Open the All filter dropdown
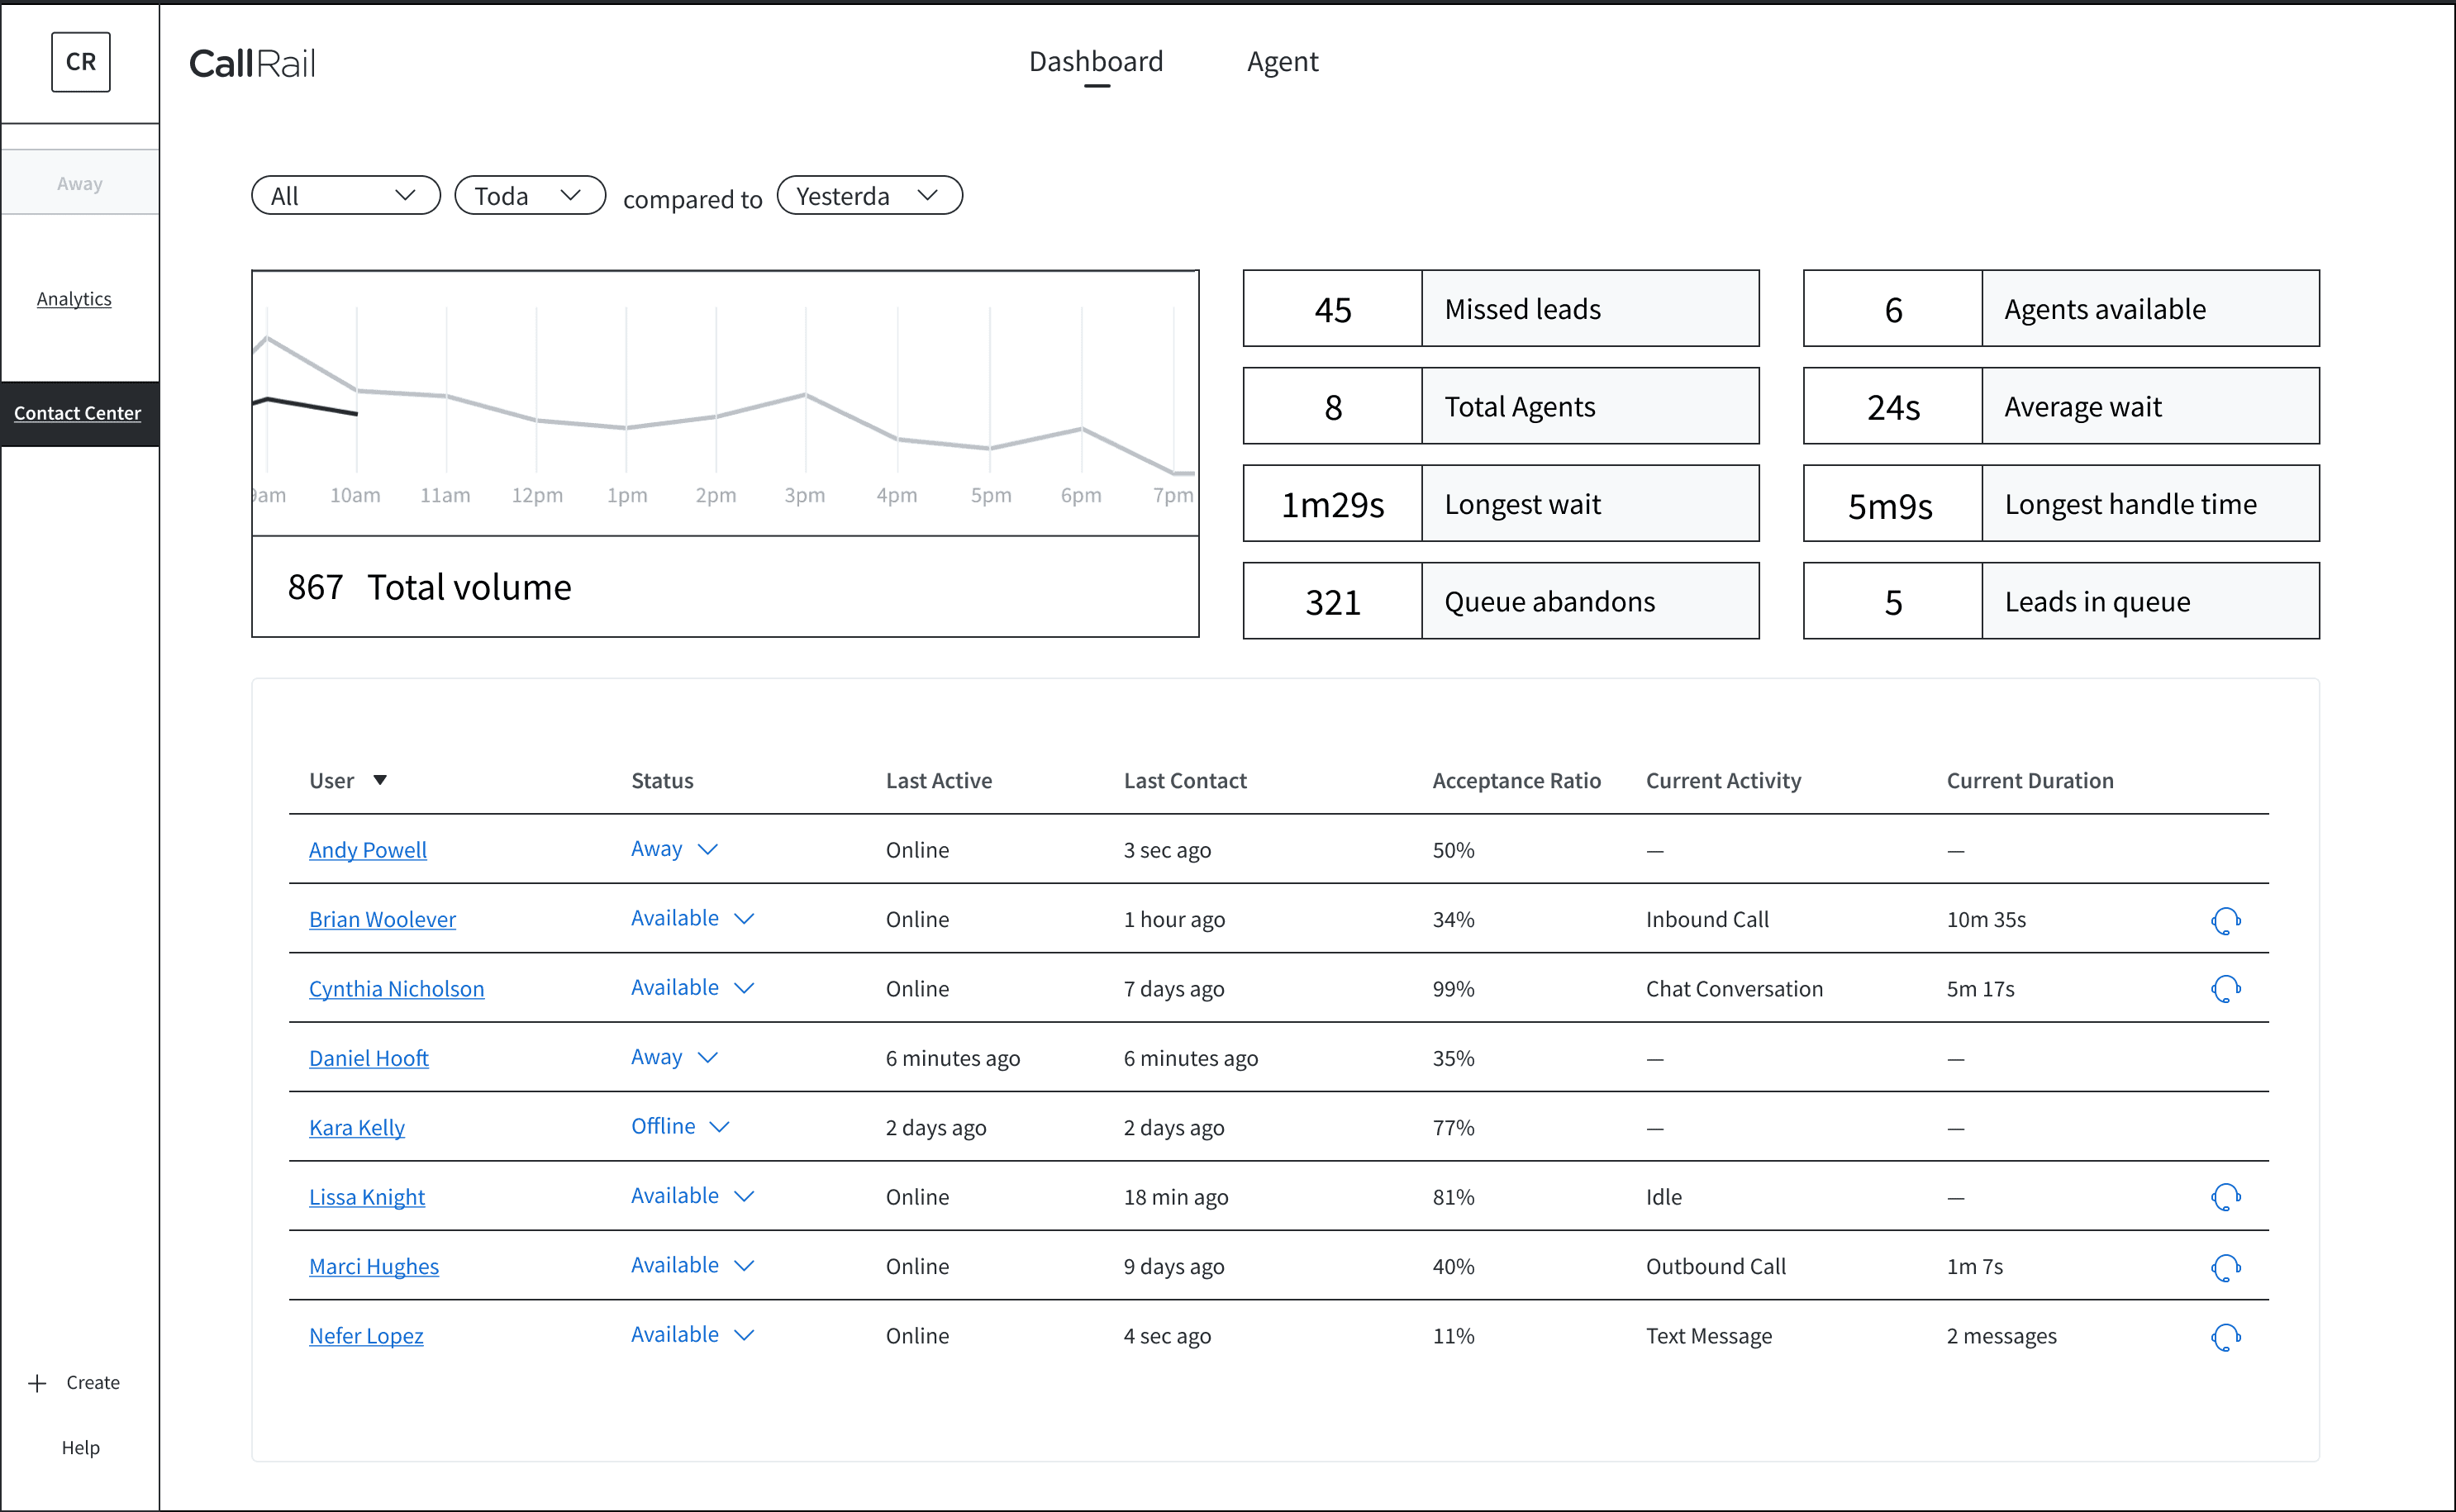2456x1512 pixels. click(345, 196)
